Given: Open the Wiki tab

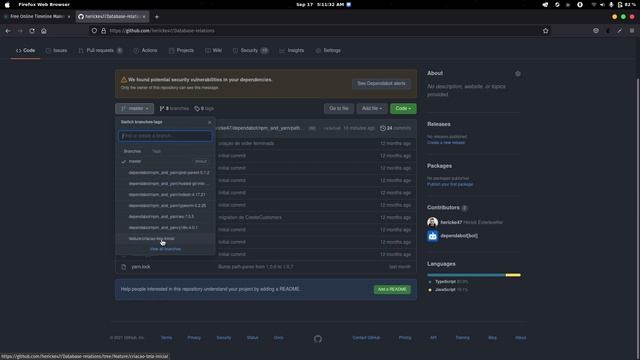Looking at the screenshot, I should click(213, 51).
